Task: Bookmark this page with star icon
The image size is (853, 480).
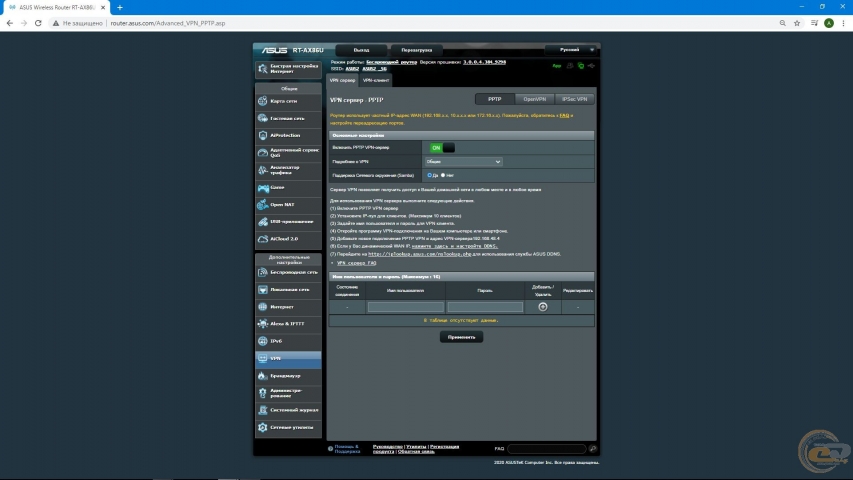Action: (797, 23)
